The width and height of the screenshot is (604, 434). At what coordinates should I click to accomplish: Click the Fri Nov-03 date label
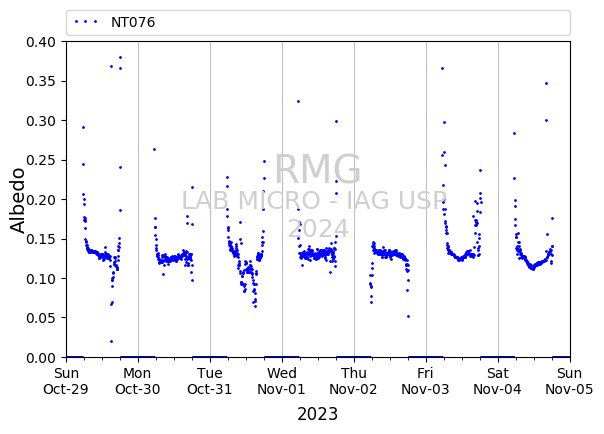[426, 381]
